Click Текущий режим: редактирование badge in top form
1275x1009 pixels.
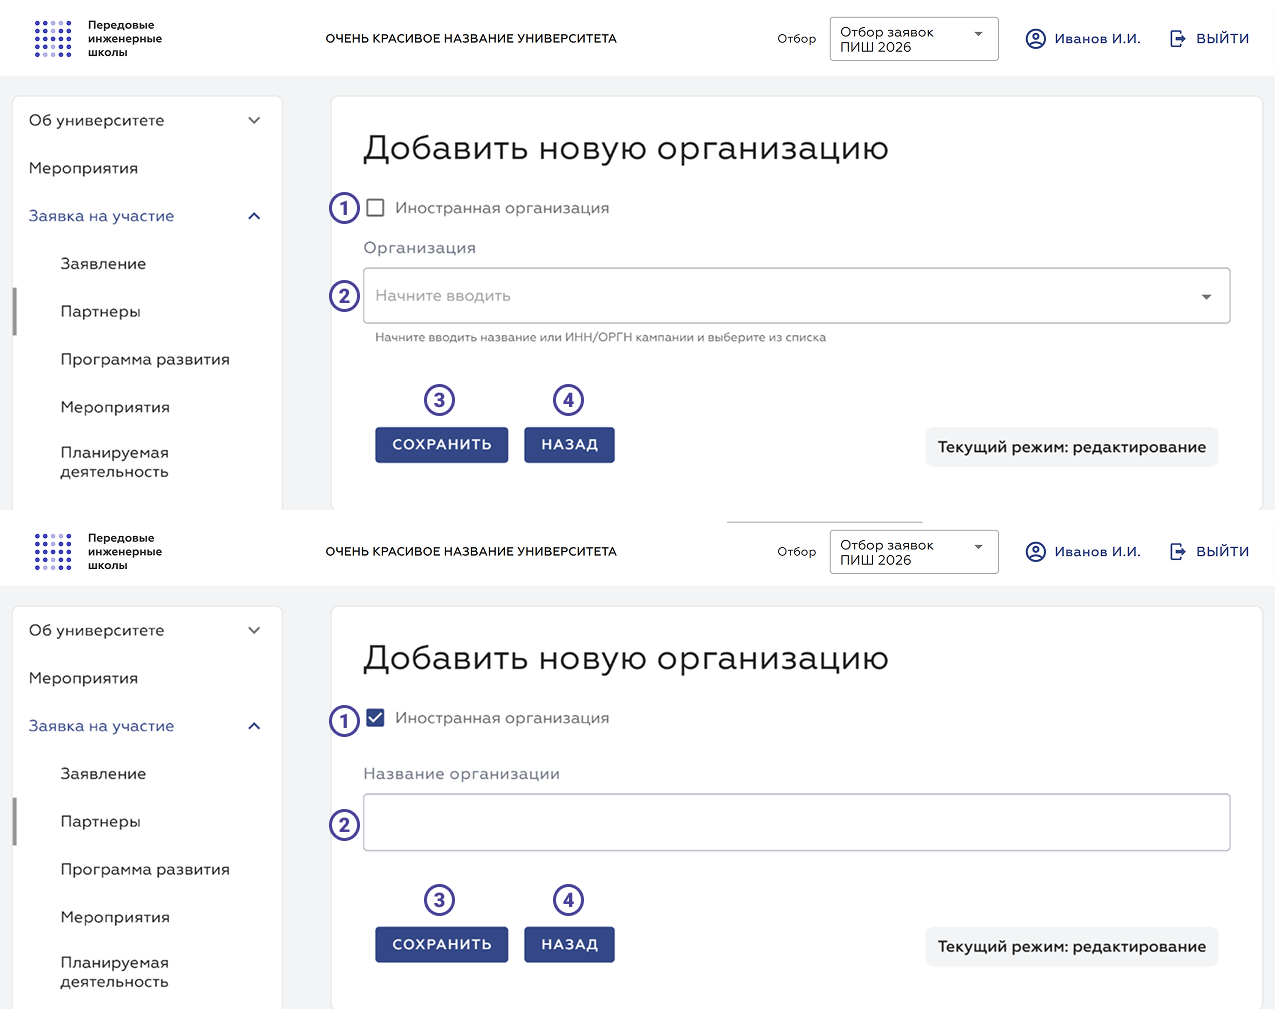[x=1071, y=447]
